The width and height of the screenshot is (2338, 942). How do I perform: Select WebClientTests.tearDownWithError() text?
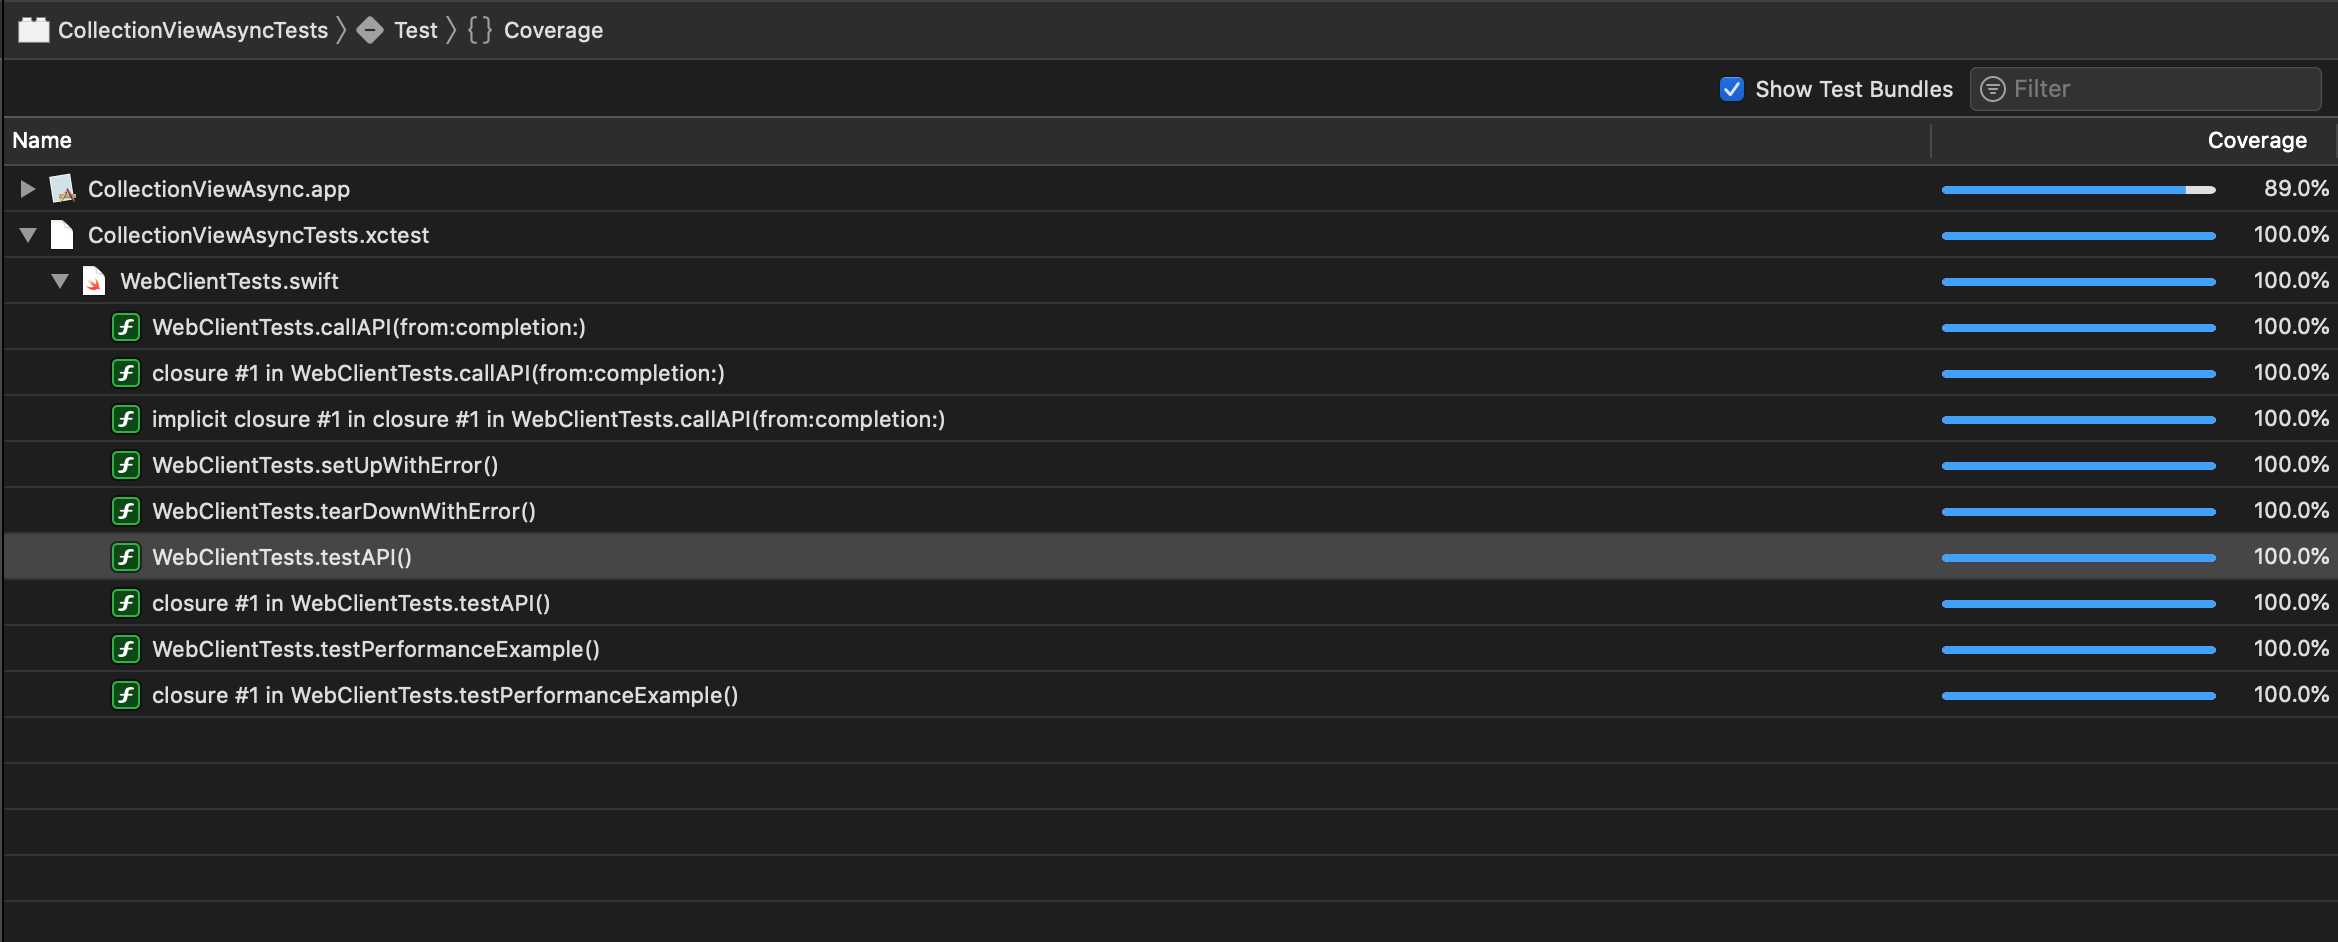(x=344, y=511)
